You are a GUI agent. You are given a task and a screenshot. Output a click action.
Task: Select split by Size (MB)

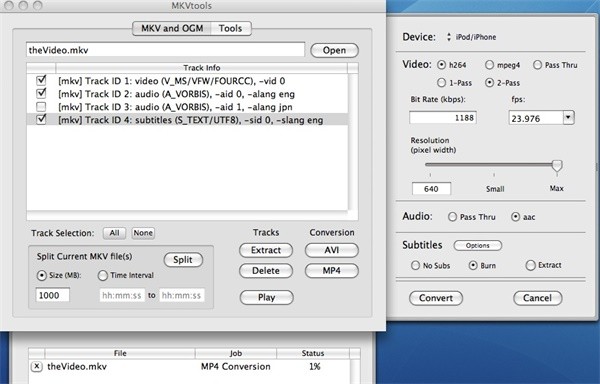pos(41,275)
